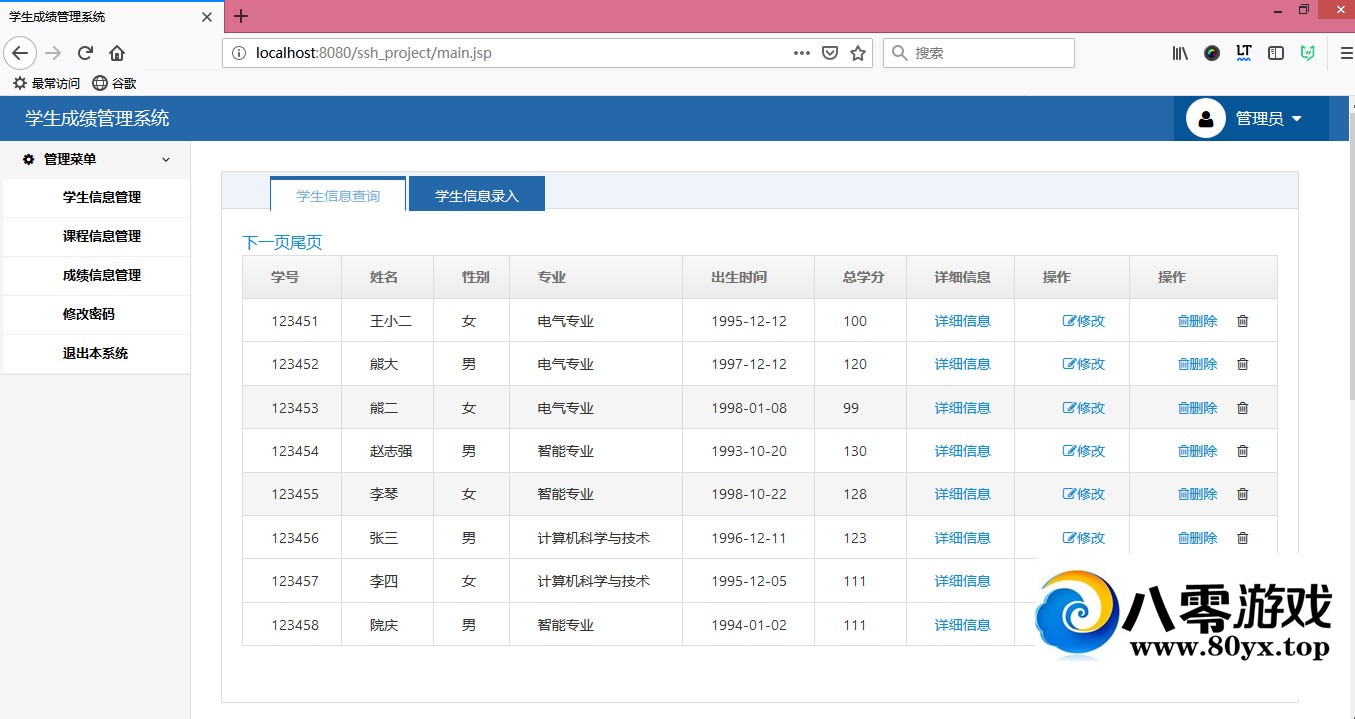The width and height of the screenshot is (1355, 719).
Task: Open 详细信息 link for 李四
Action: pyautogui.click(x=962, y=581)
